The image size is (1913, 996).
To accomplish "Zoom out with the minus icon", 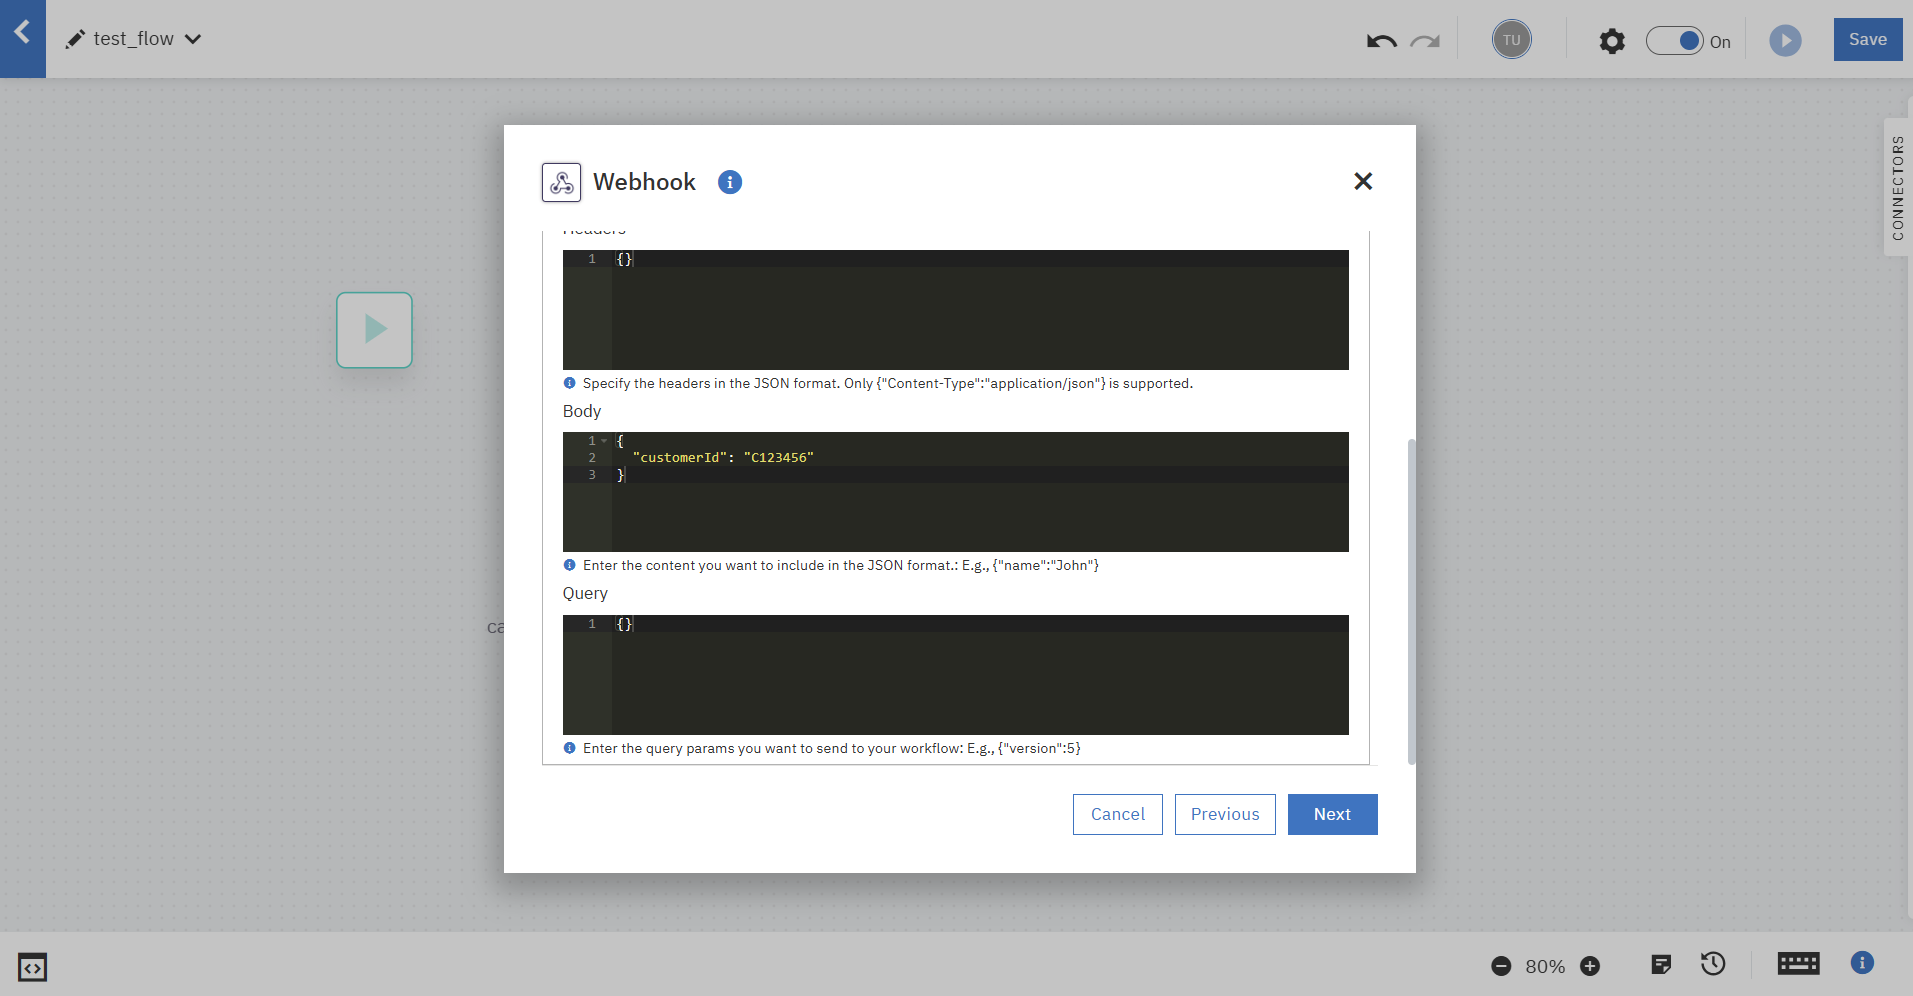I will 1500,966.
